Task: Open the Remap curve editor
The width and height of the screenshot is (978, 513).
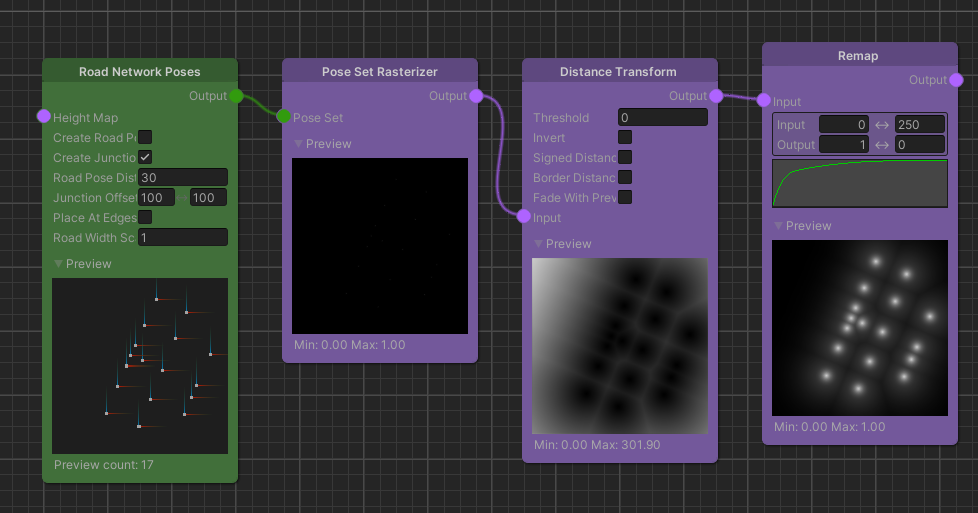Action: pos(859,183)
